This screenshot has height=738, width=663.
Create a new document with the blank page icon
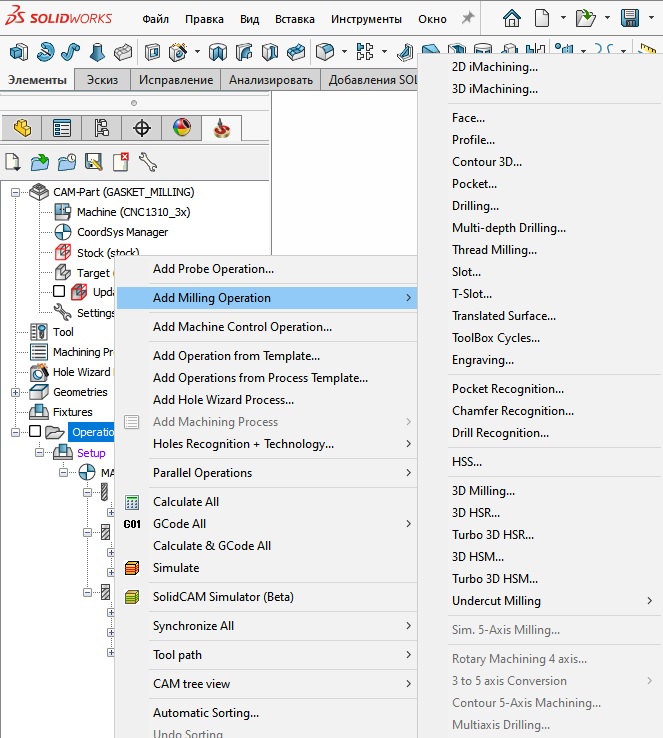click(542, 18)
